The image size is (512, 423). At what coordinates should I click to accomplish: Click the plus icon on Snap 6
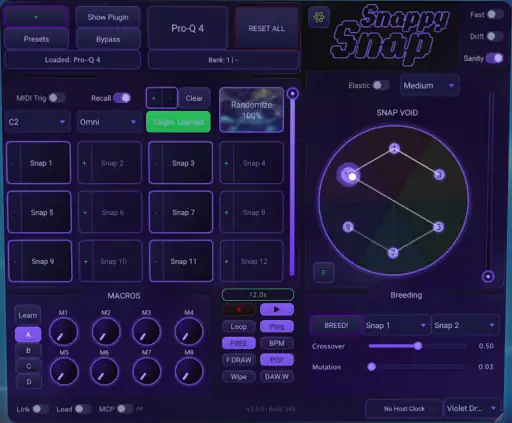[x=85, y=212]
